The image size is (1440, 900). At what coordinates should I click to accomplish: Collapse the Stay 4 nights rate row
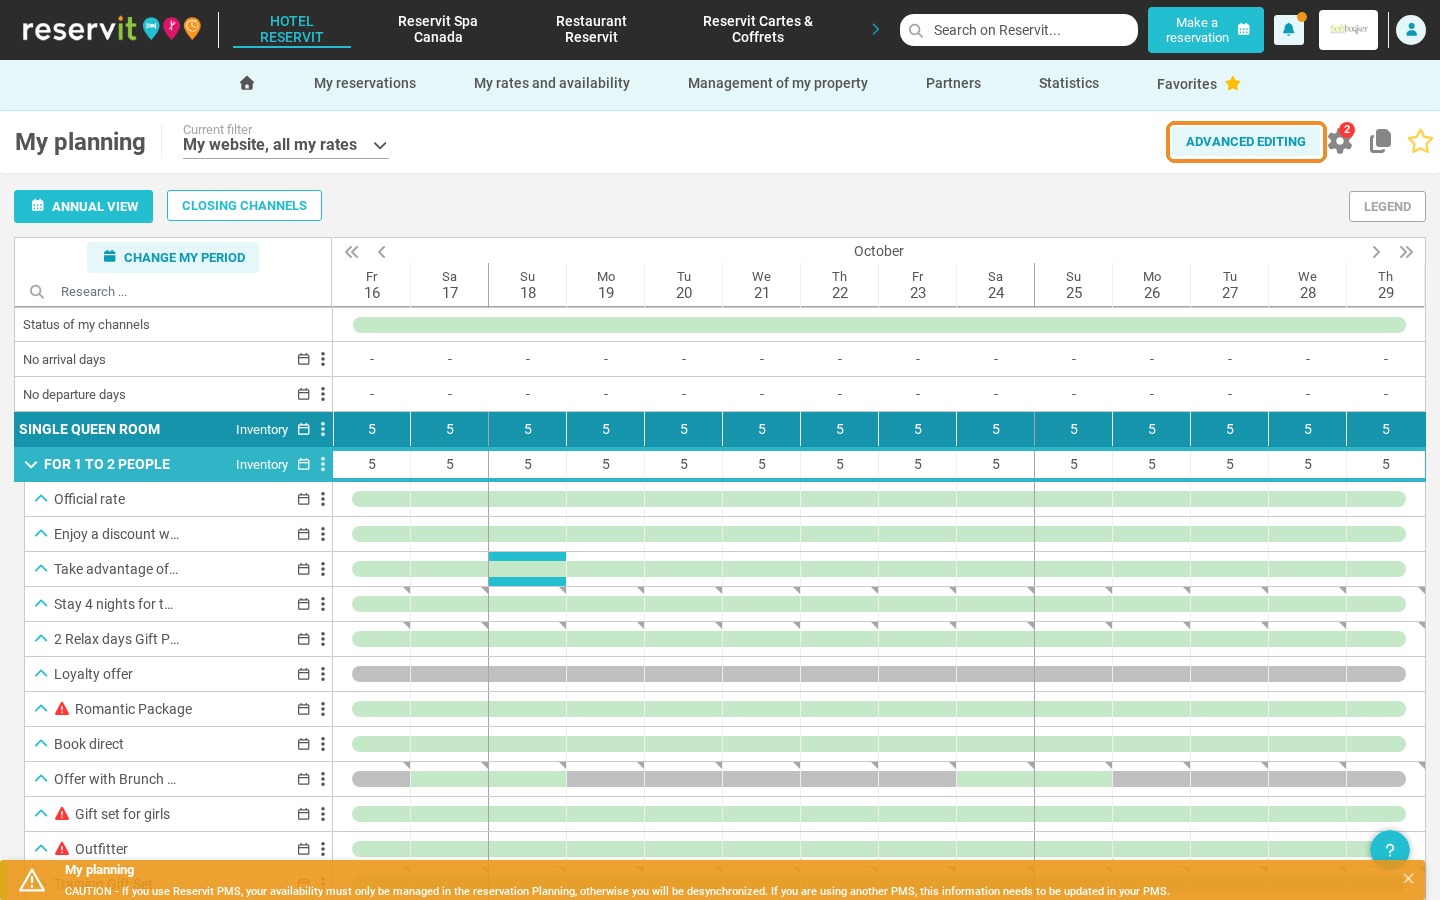click(x=41, y=603)
